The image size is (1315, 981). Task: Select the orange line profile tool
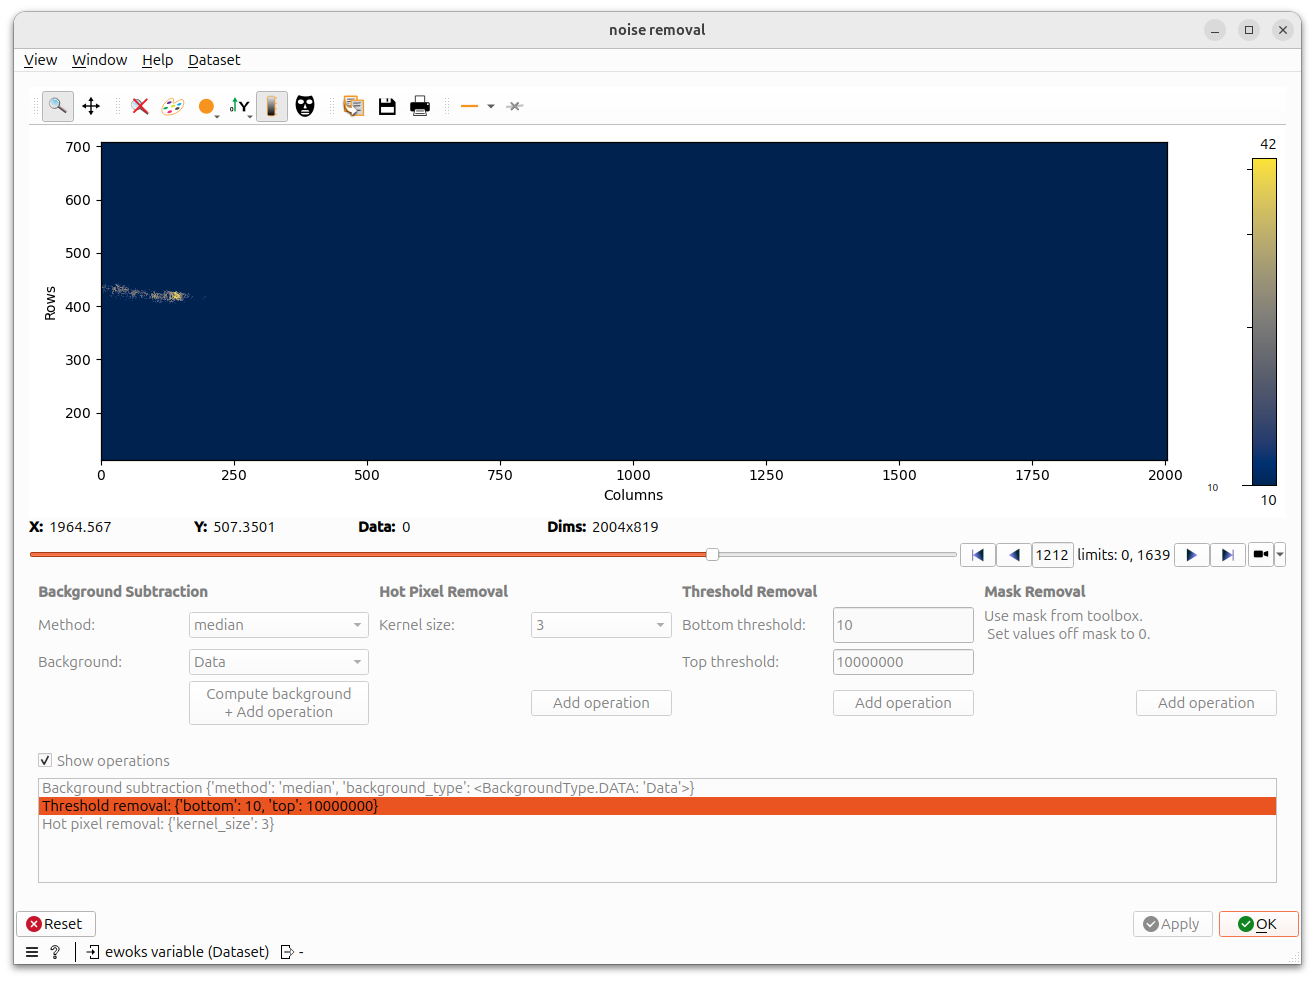click(x=469, y=106)
